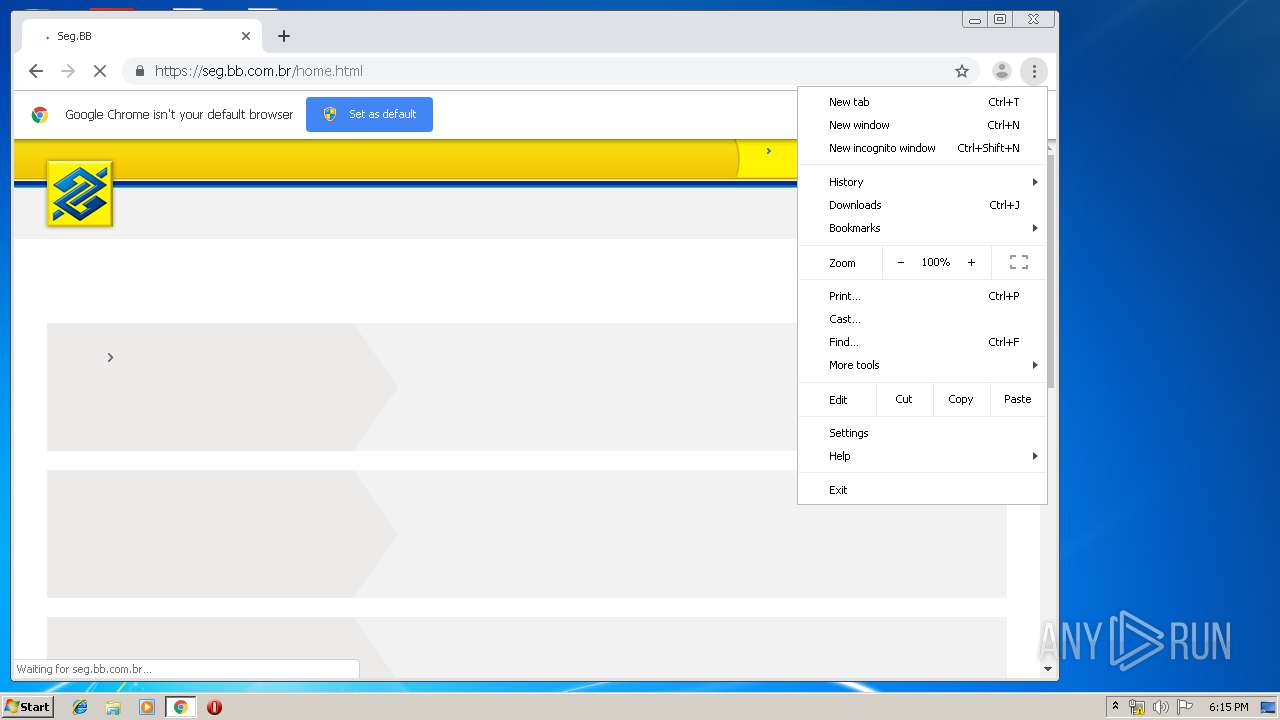Click the fullscreen icon in Zoom row

pos(1019,262)
